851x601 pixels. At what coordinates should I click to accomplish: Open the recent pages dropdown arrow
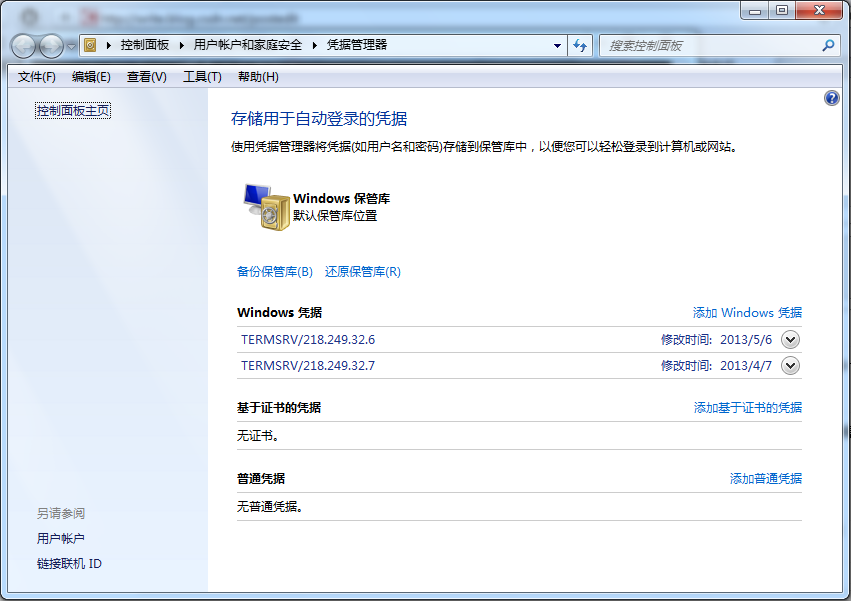71,47
